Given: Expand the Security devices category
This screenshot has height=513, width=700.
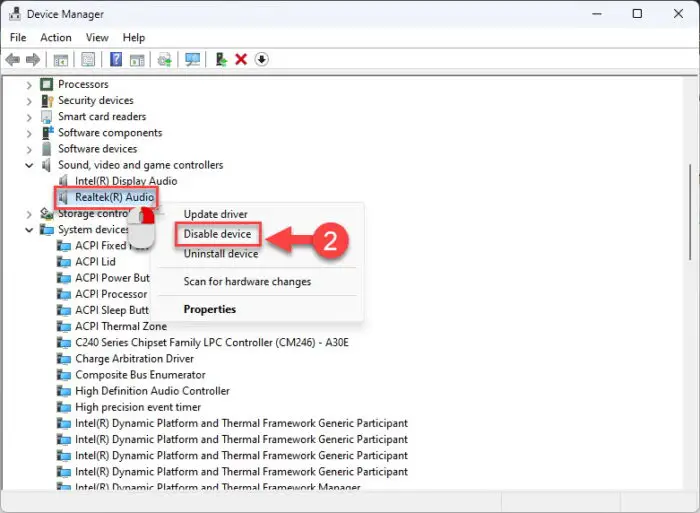Looking at the screenshot, I should (29, 101).
